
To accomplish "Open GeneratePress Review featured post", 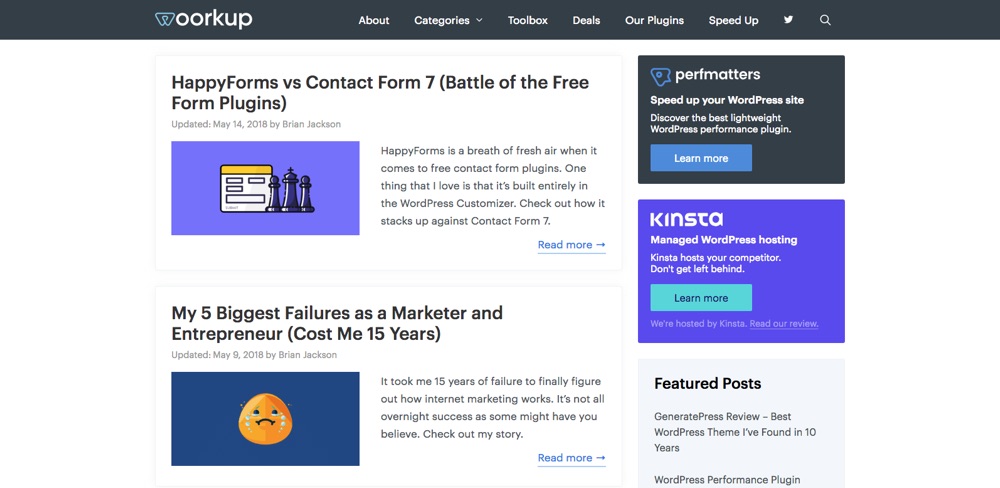I will click(x=735, y=432).
